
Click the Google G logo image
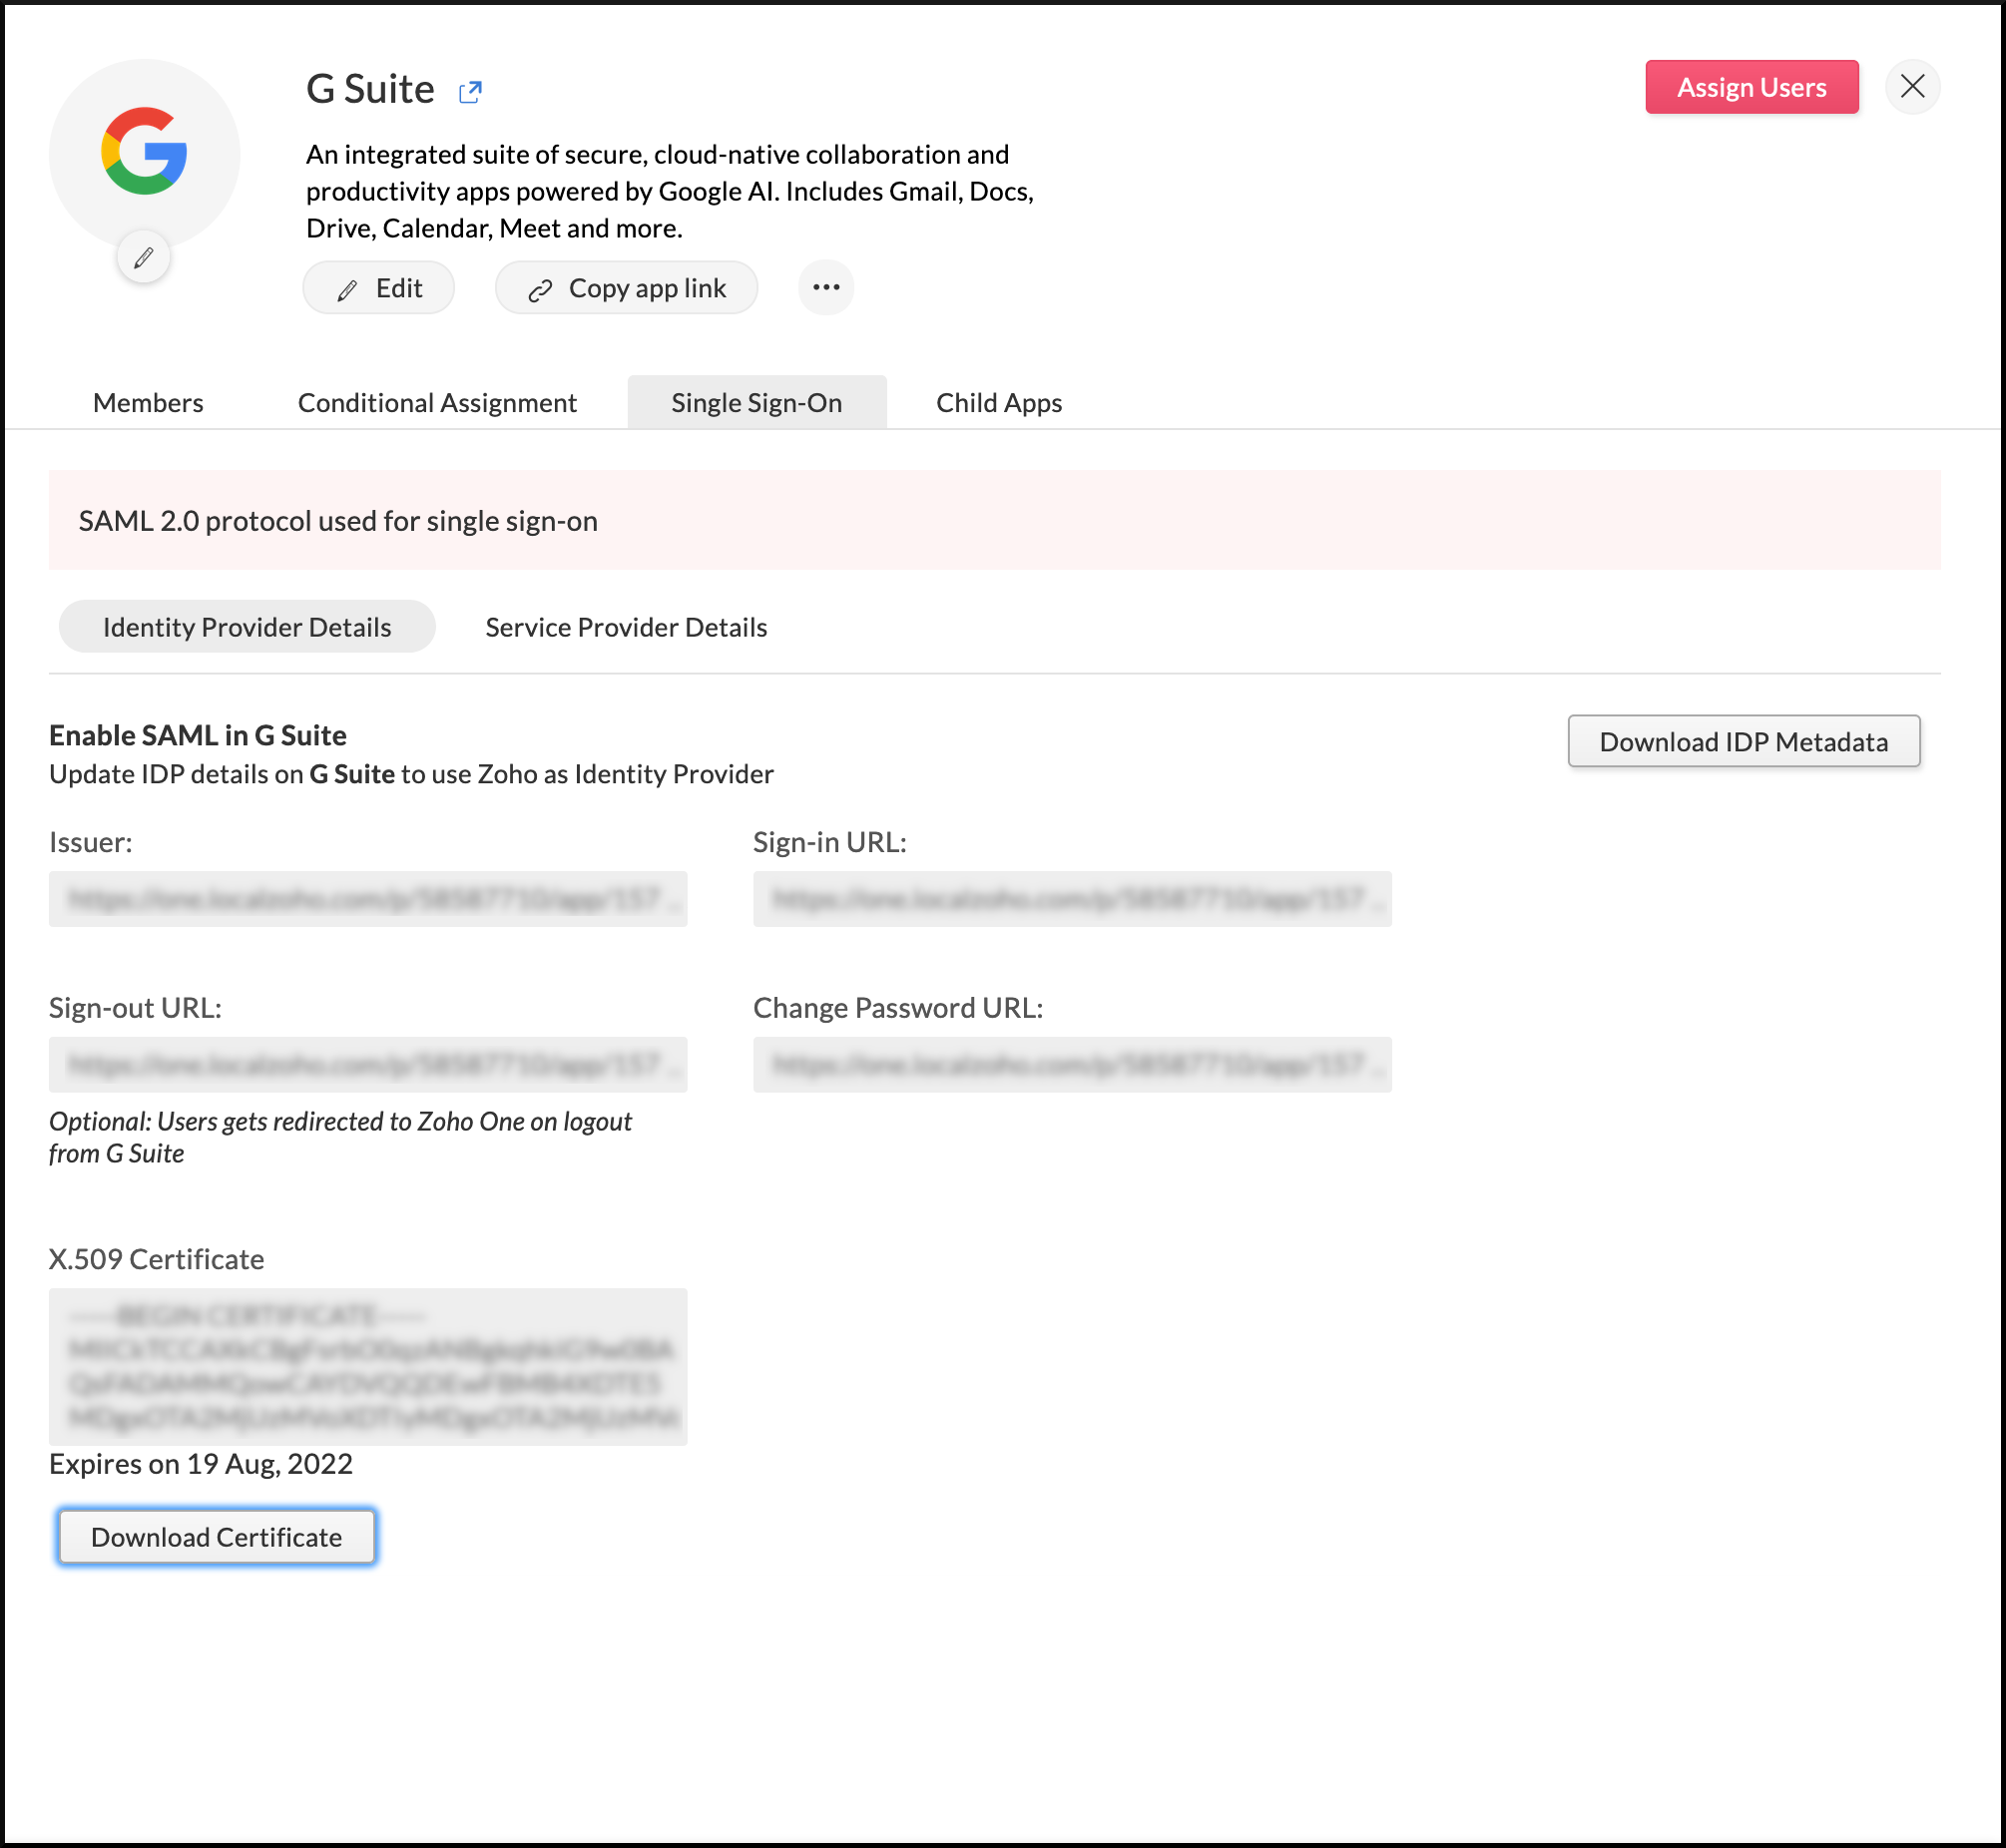(x=145, y=152)
